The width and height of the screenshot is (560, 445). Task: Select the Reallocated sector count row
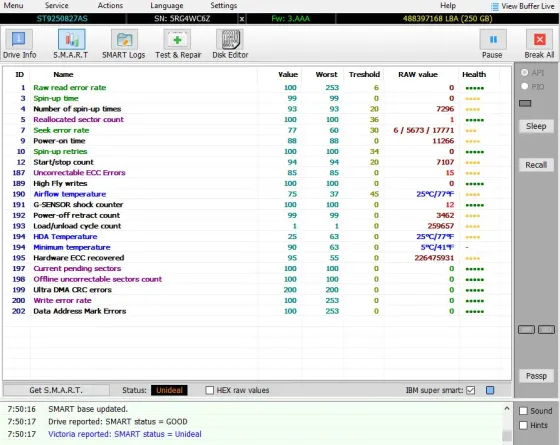257,119
